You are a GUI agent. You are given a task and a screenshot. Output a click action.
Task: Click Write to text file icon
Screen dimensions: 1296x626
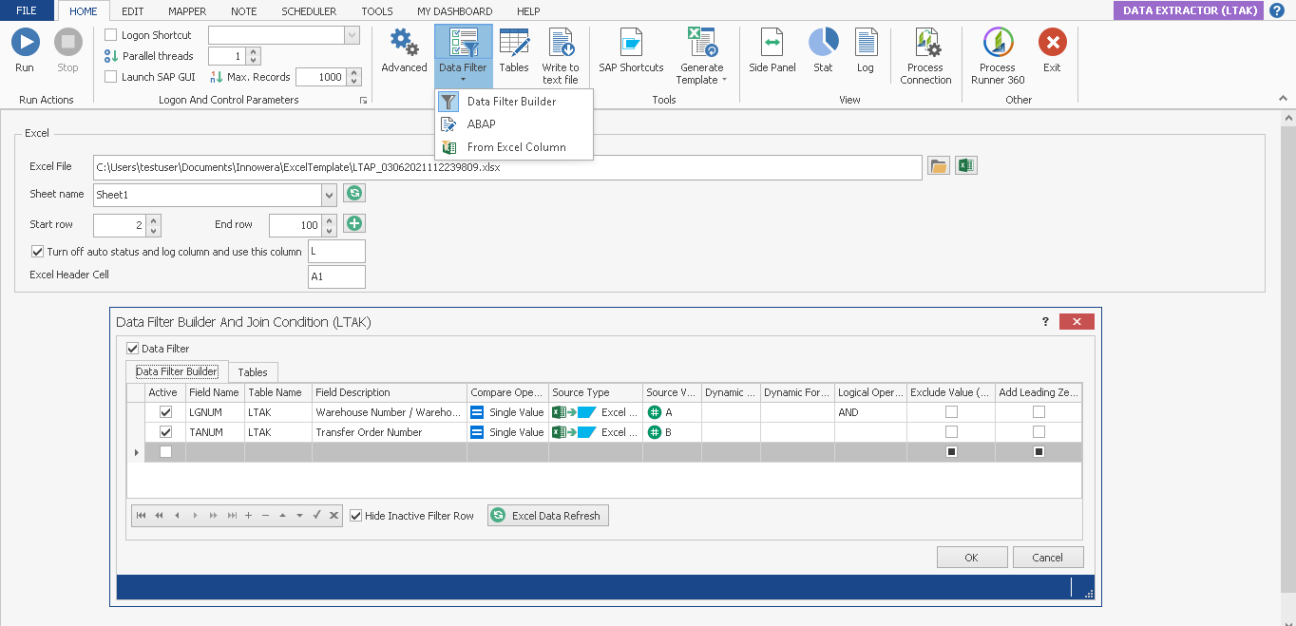(560, 43)
